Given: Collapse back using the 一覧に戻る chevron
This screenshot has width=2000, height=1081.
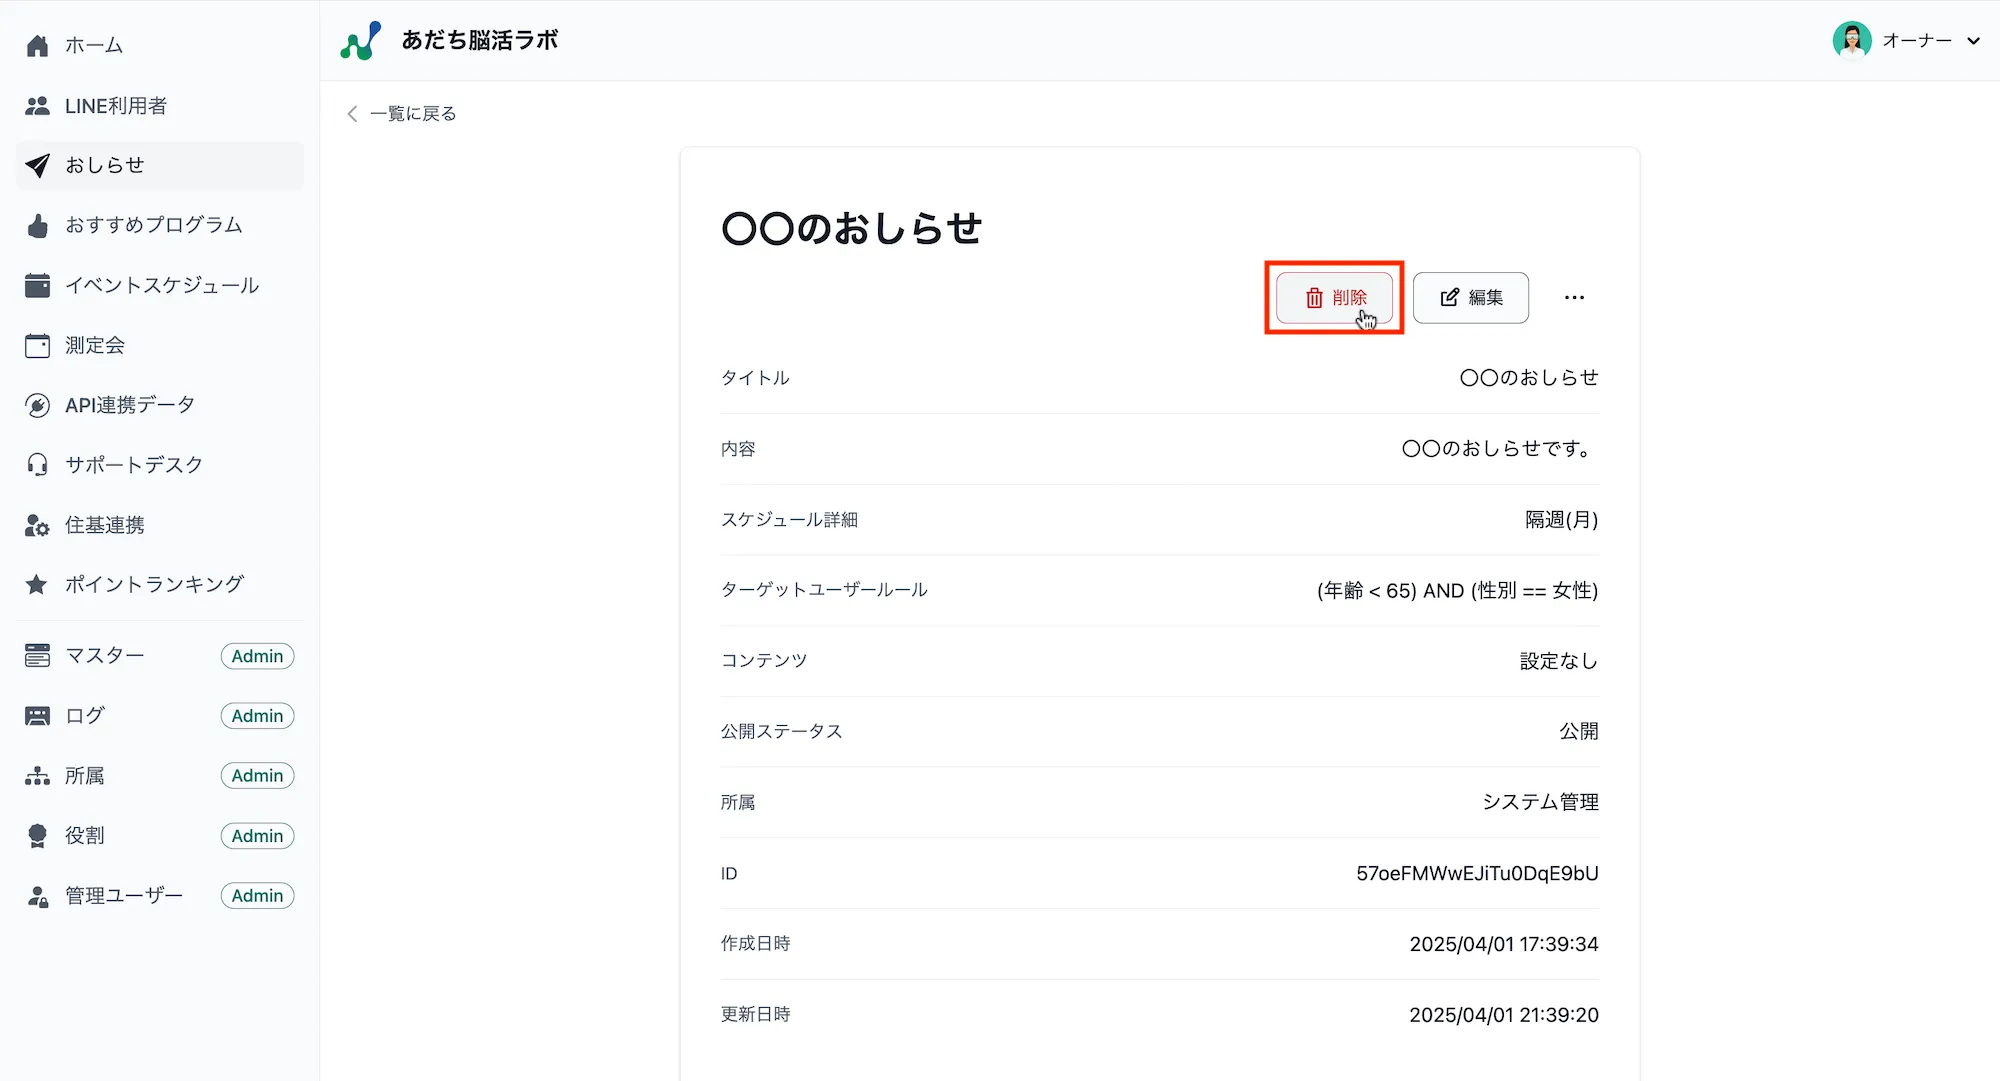Looking at the screenshot, I should (x=351, y=113).
